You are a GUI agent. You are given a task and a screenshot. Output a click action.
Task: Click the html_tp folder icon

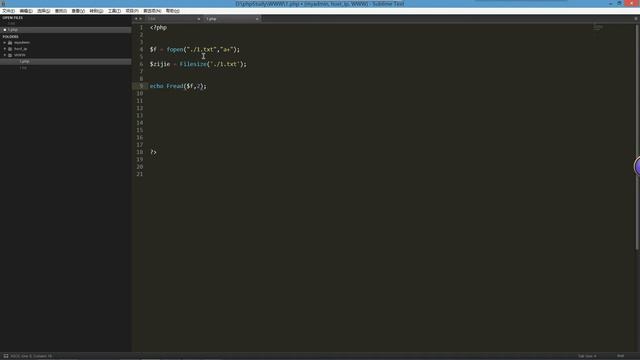pos(10,49)
